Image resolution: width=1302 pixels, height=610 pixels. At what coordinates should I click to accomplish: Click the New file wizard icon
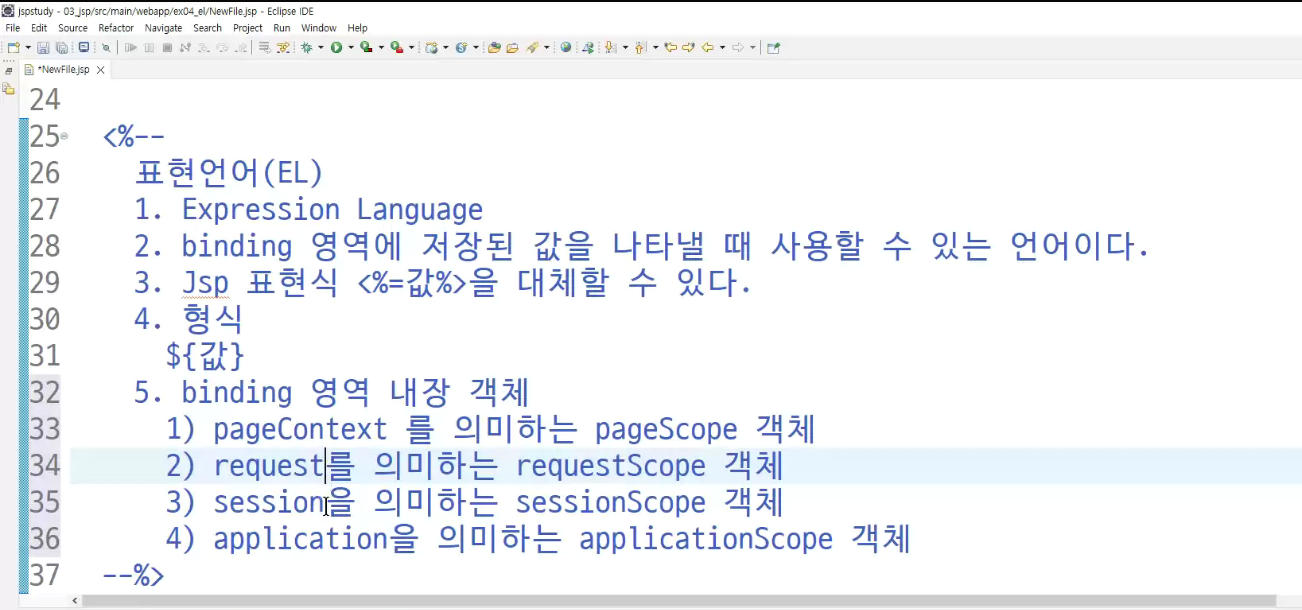click(x=14, y=47)
